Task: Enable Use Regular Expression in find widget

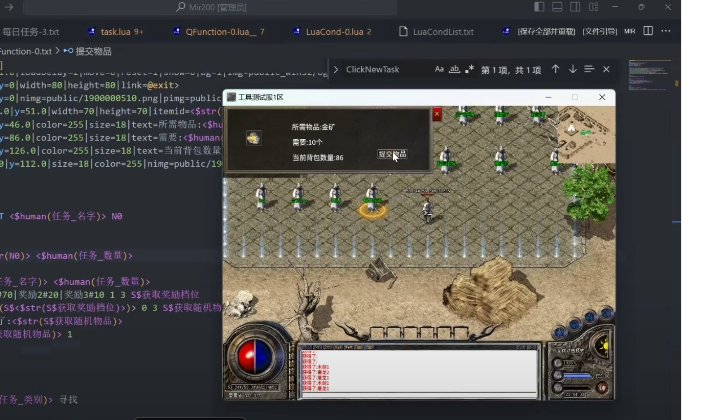Action: [x=470, y=70]
